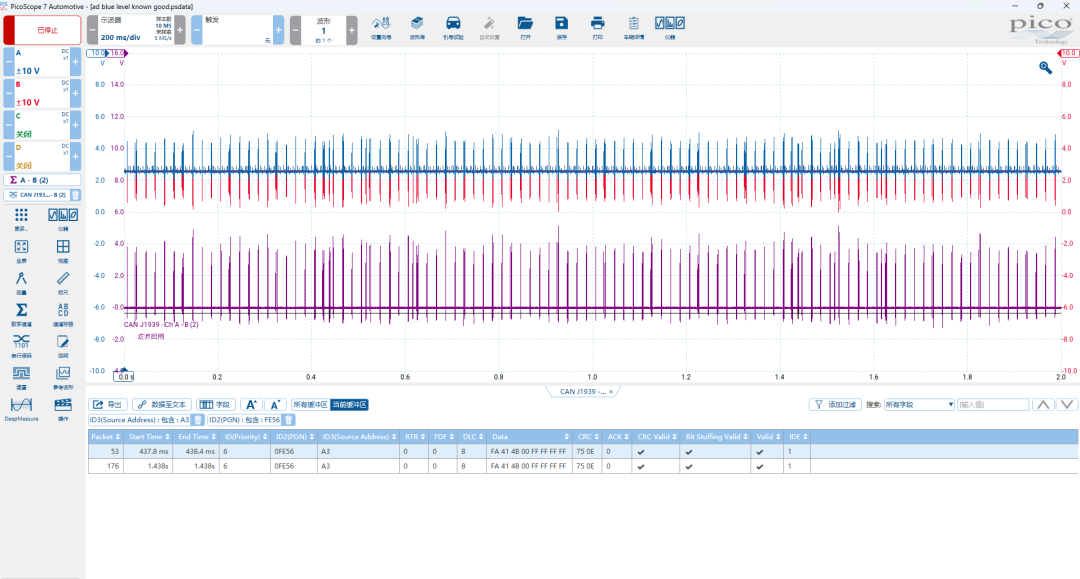
Task: Select the All Buffers toggle
Action: coord(309,404)
